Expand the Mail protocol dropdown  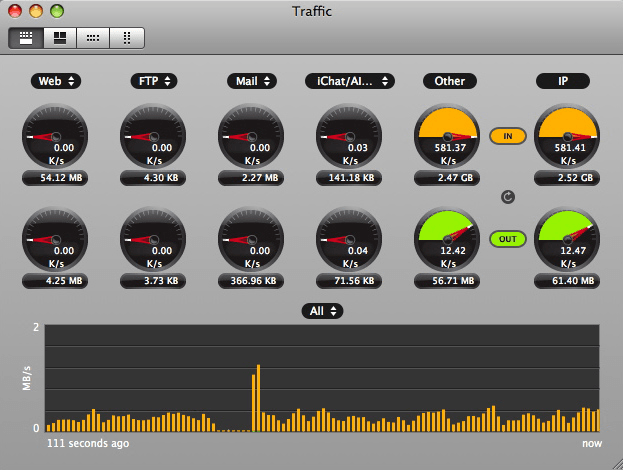pyautogui.click(x=252, y=81)
